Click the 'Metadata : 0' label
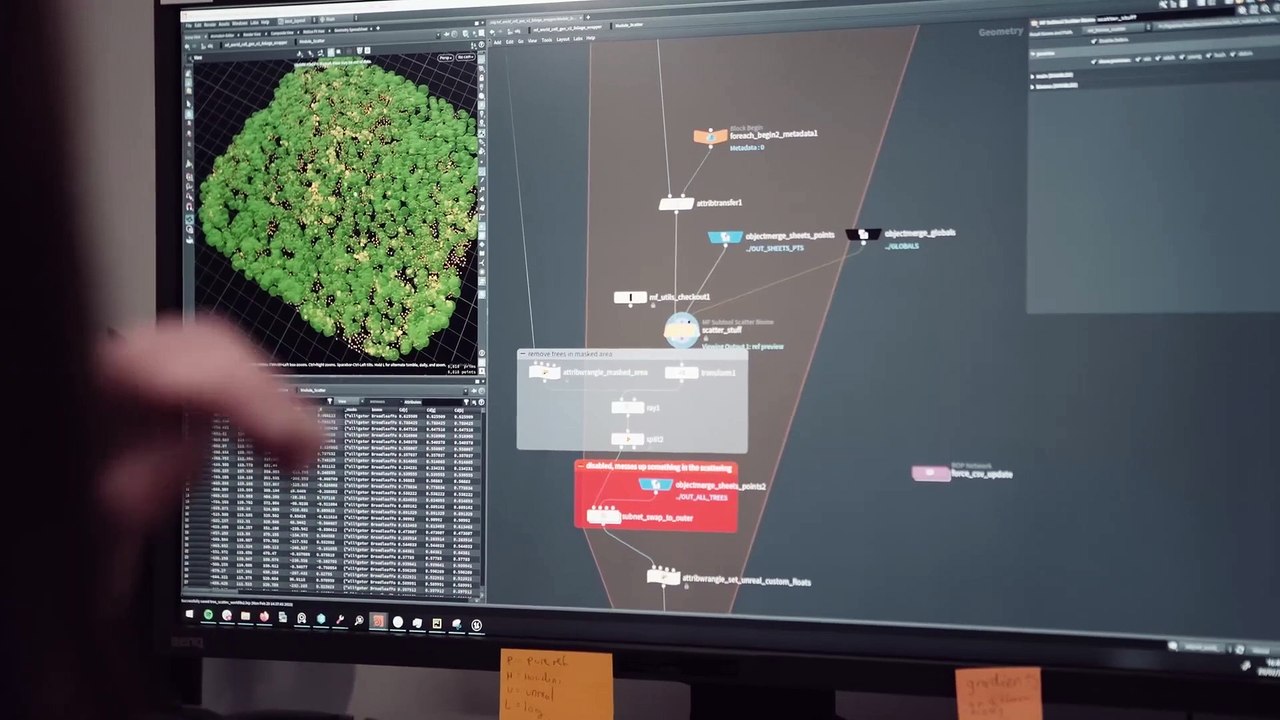 pyautogui.click(x=746, y=148)
